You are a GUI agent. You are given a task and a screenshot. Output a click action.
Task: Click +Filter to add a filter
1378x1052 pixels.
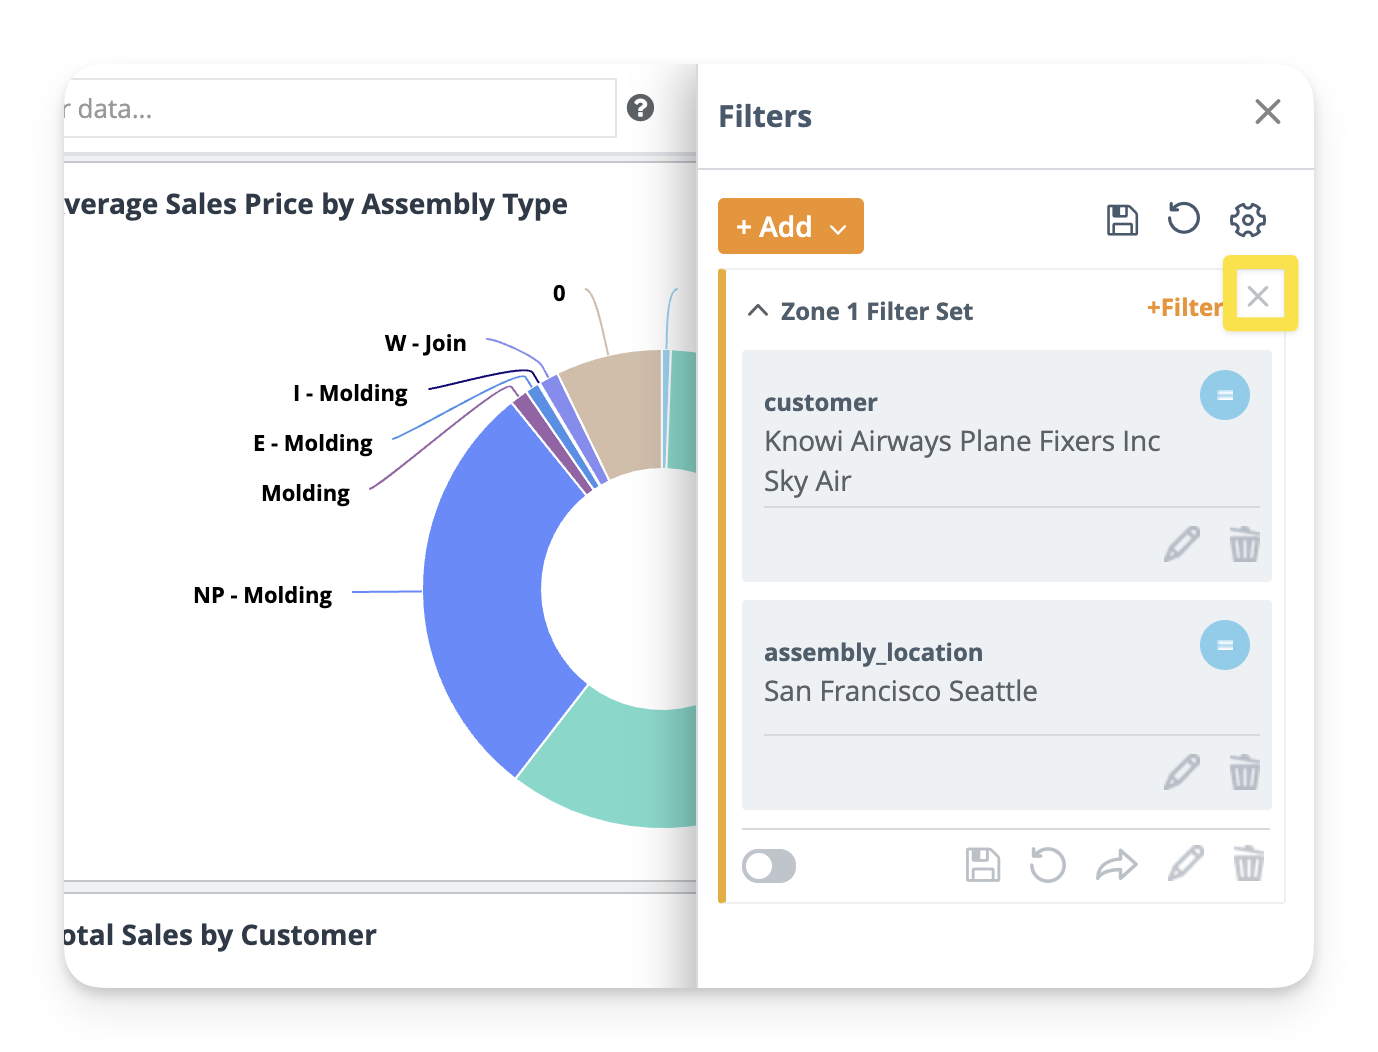(x=1184, y=308)
